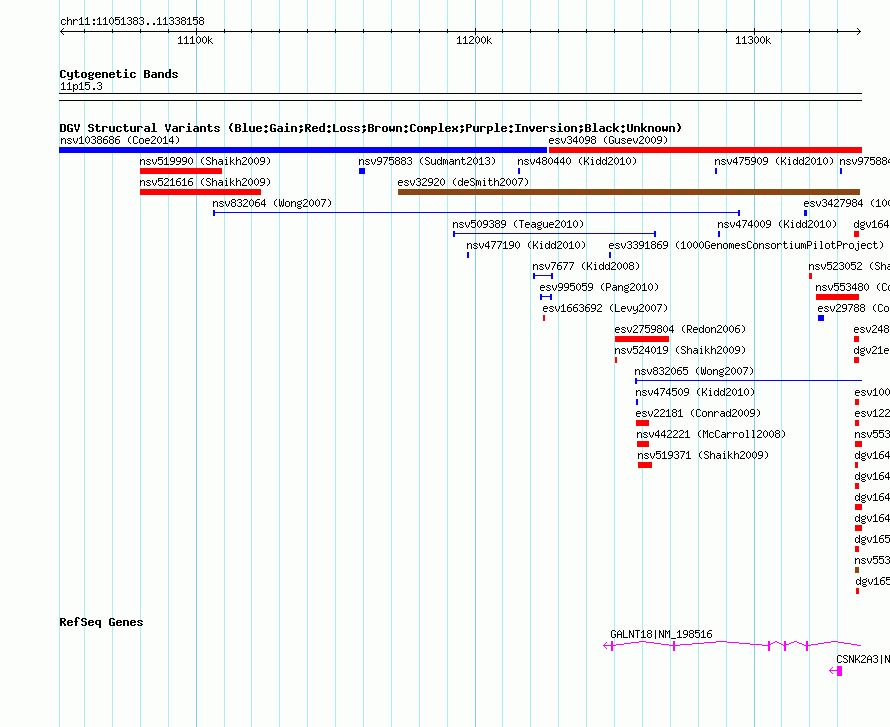
Task: Open the nsv519990 (Shaikh2009) label
Action: click(x=205, y=161)
